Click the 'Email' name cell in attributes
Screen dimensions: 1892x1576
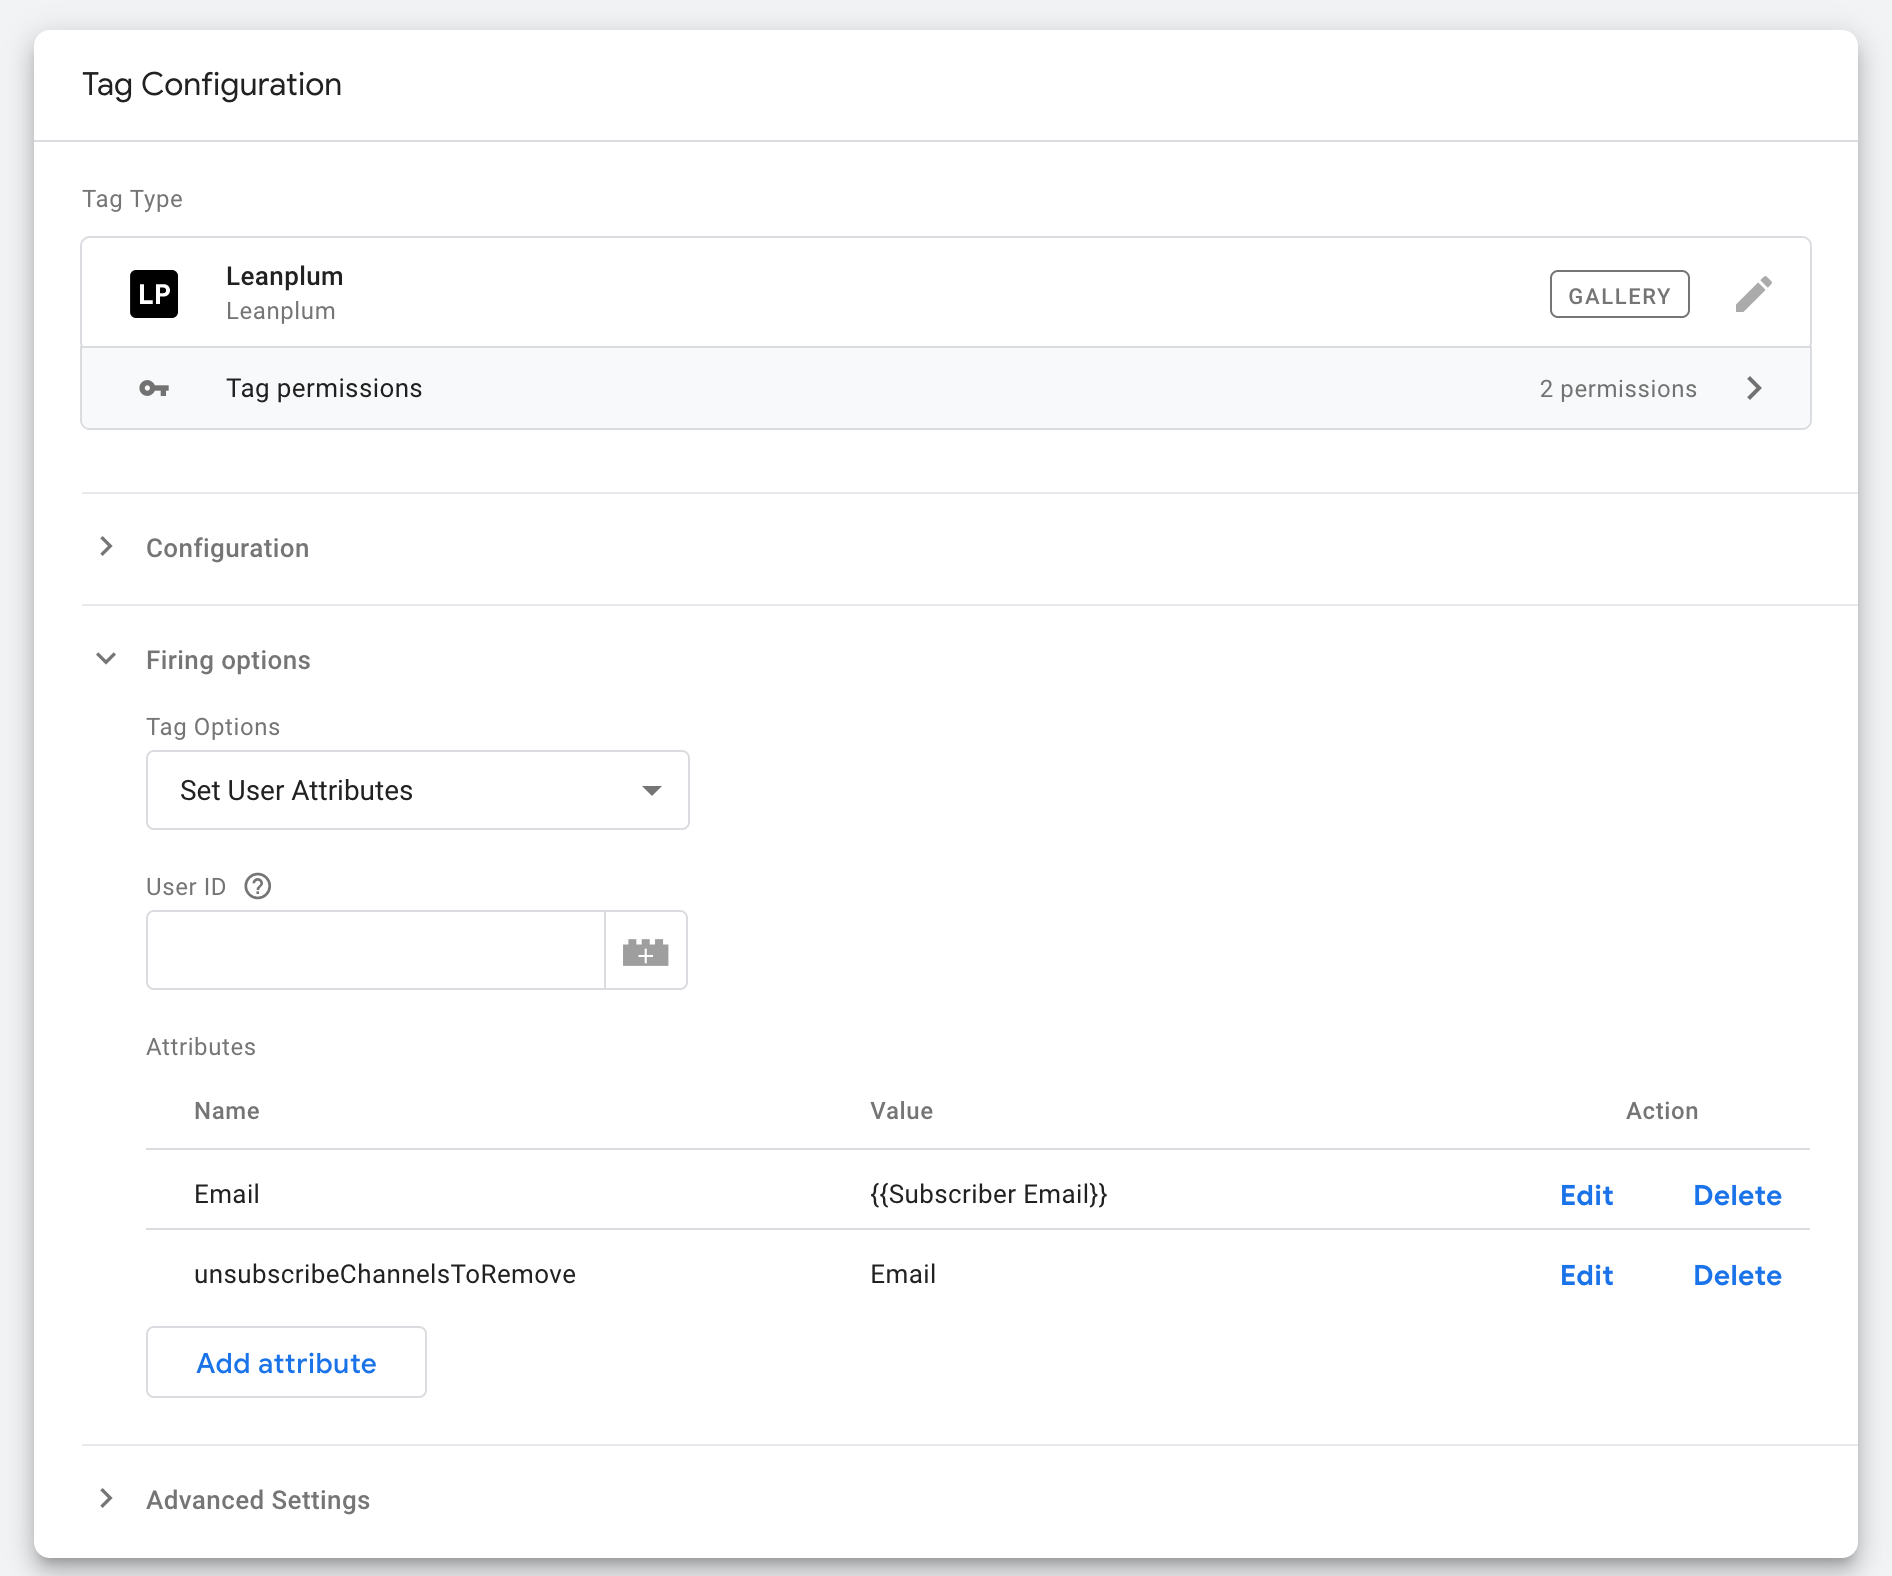point(227,1194)
